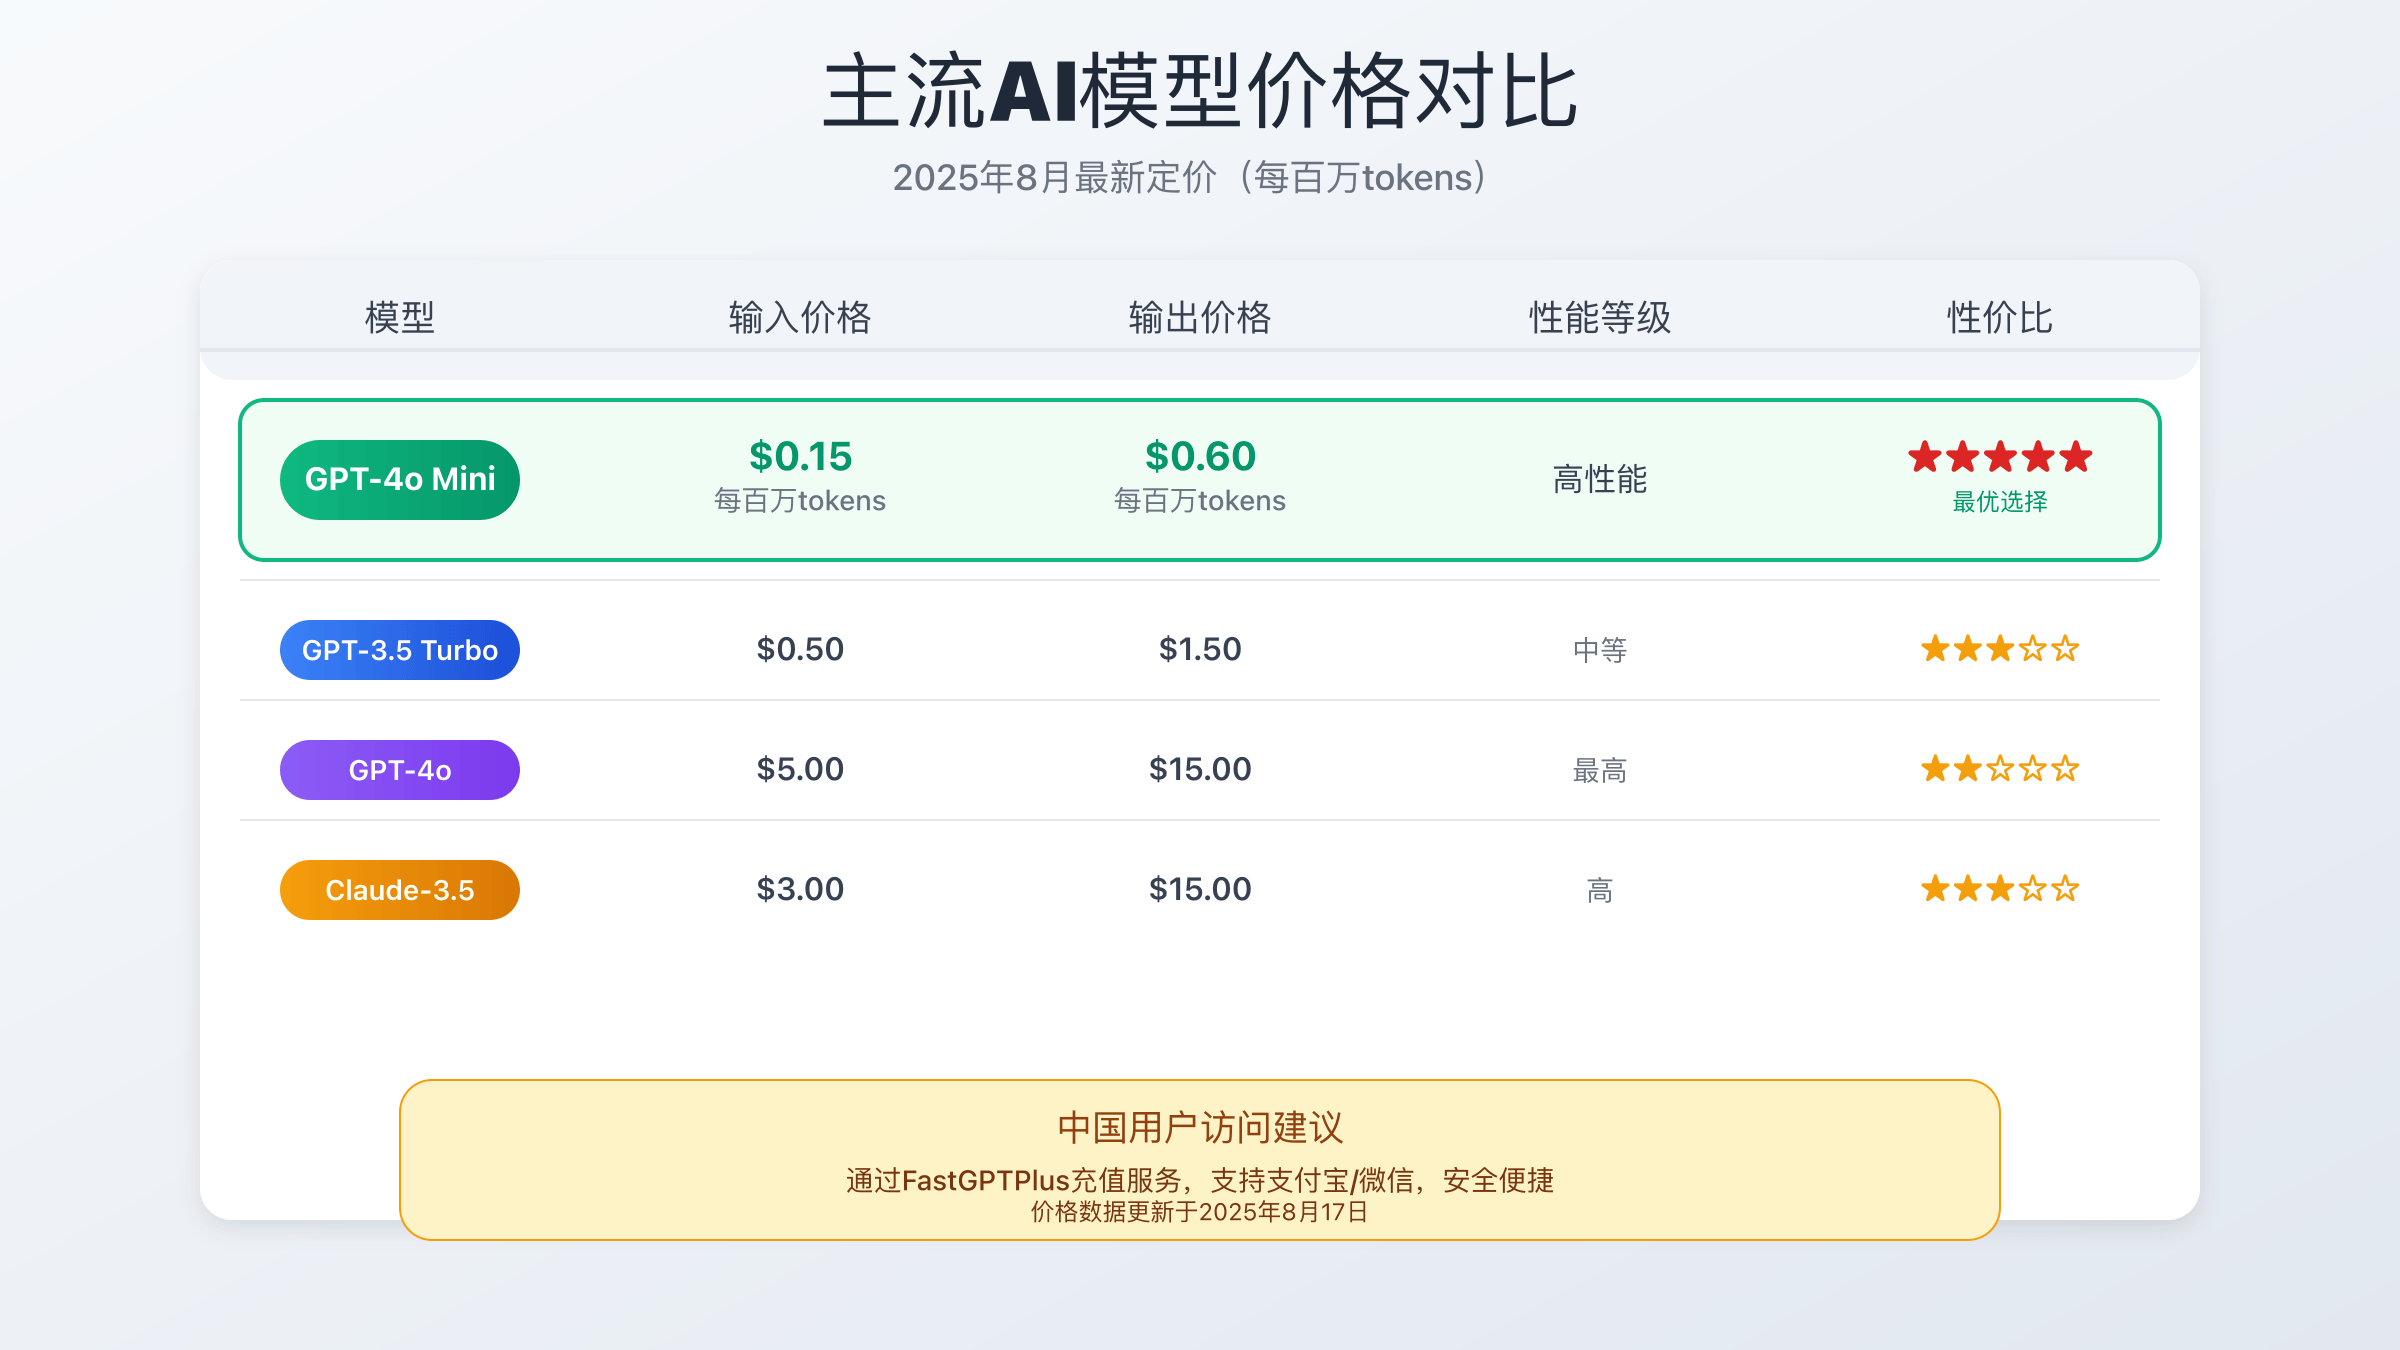Click the 高 label in Claude-3.5 row

(x=1600, y=891)
